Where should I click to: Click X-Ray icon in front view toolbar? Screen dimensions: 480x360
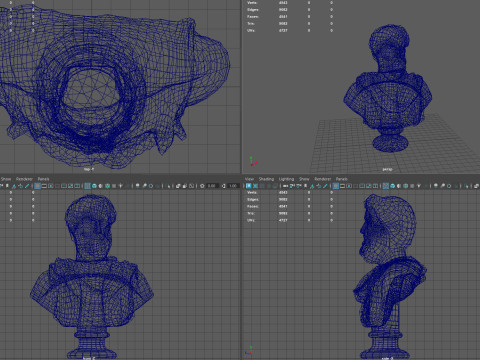(178, 186)
